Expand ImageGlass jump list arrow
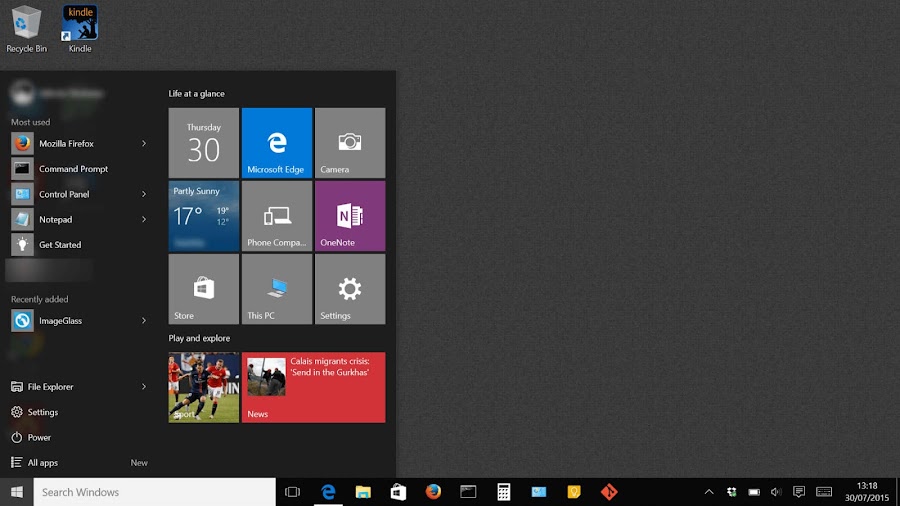The height and width of the screenshot is (506, 900). click(144, 321)
